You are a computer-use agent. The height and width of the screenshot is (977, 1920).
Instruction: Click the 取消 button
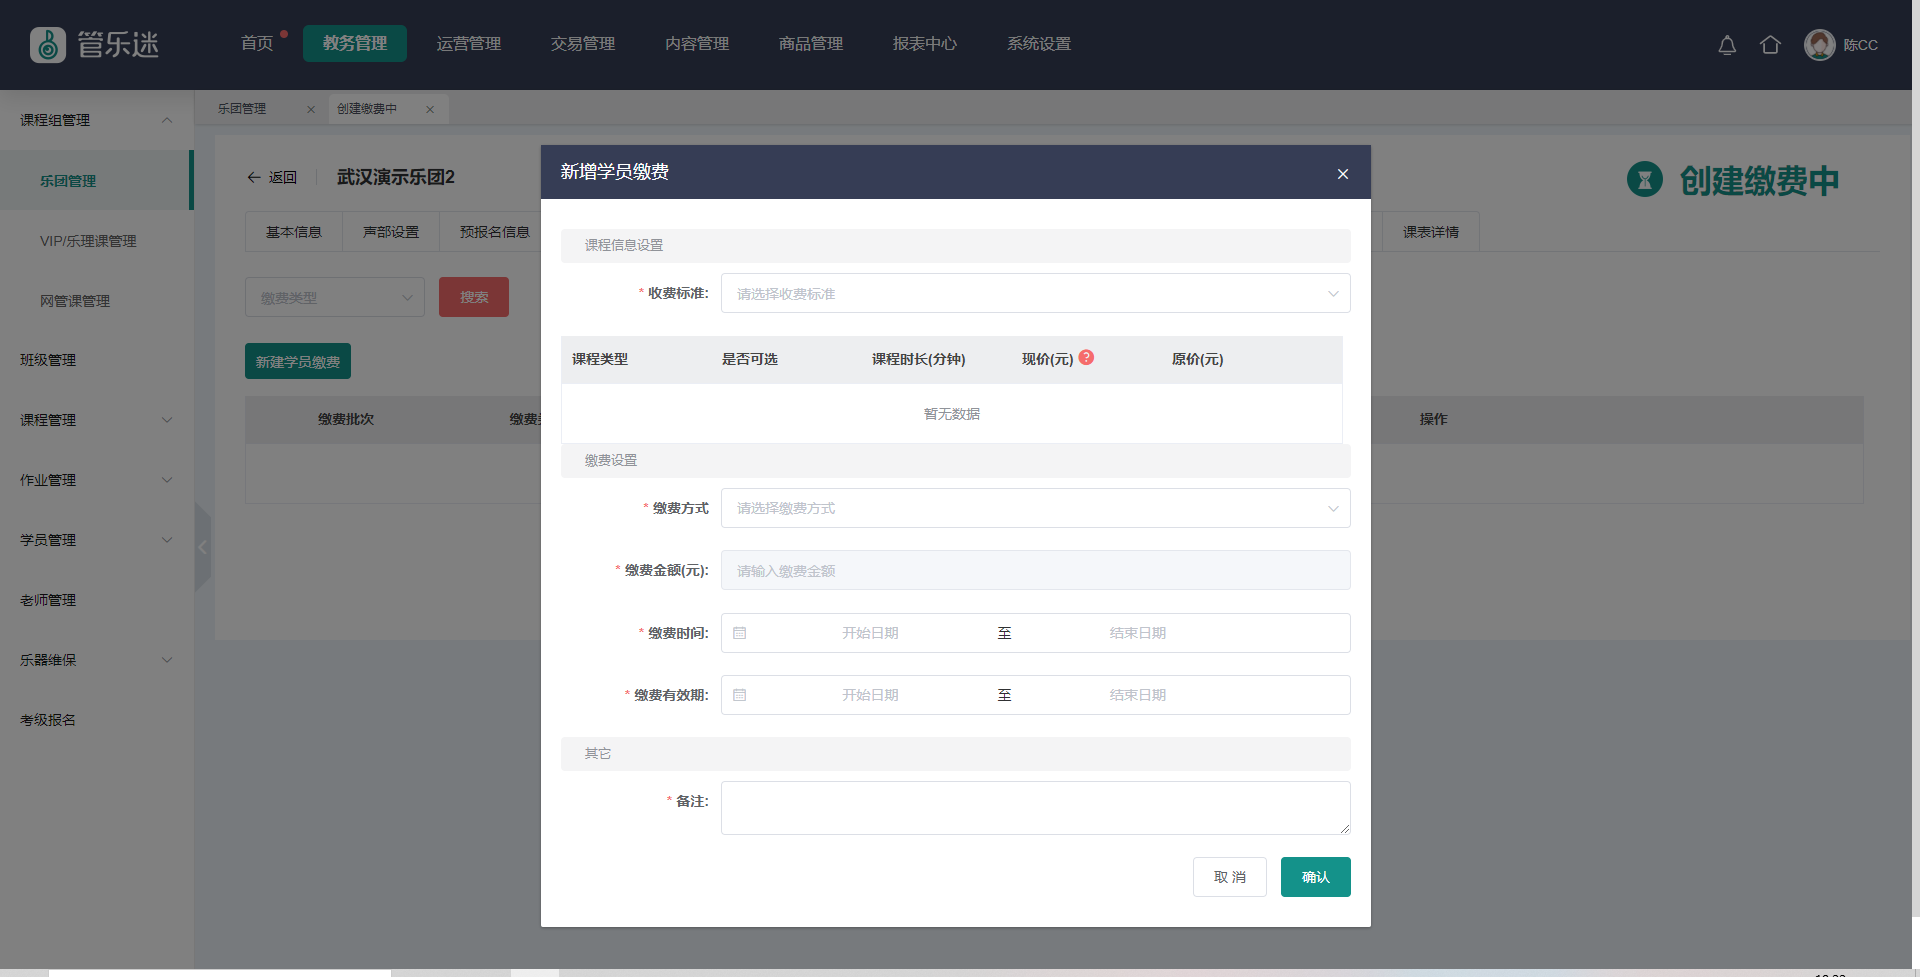[1229, 877]
